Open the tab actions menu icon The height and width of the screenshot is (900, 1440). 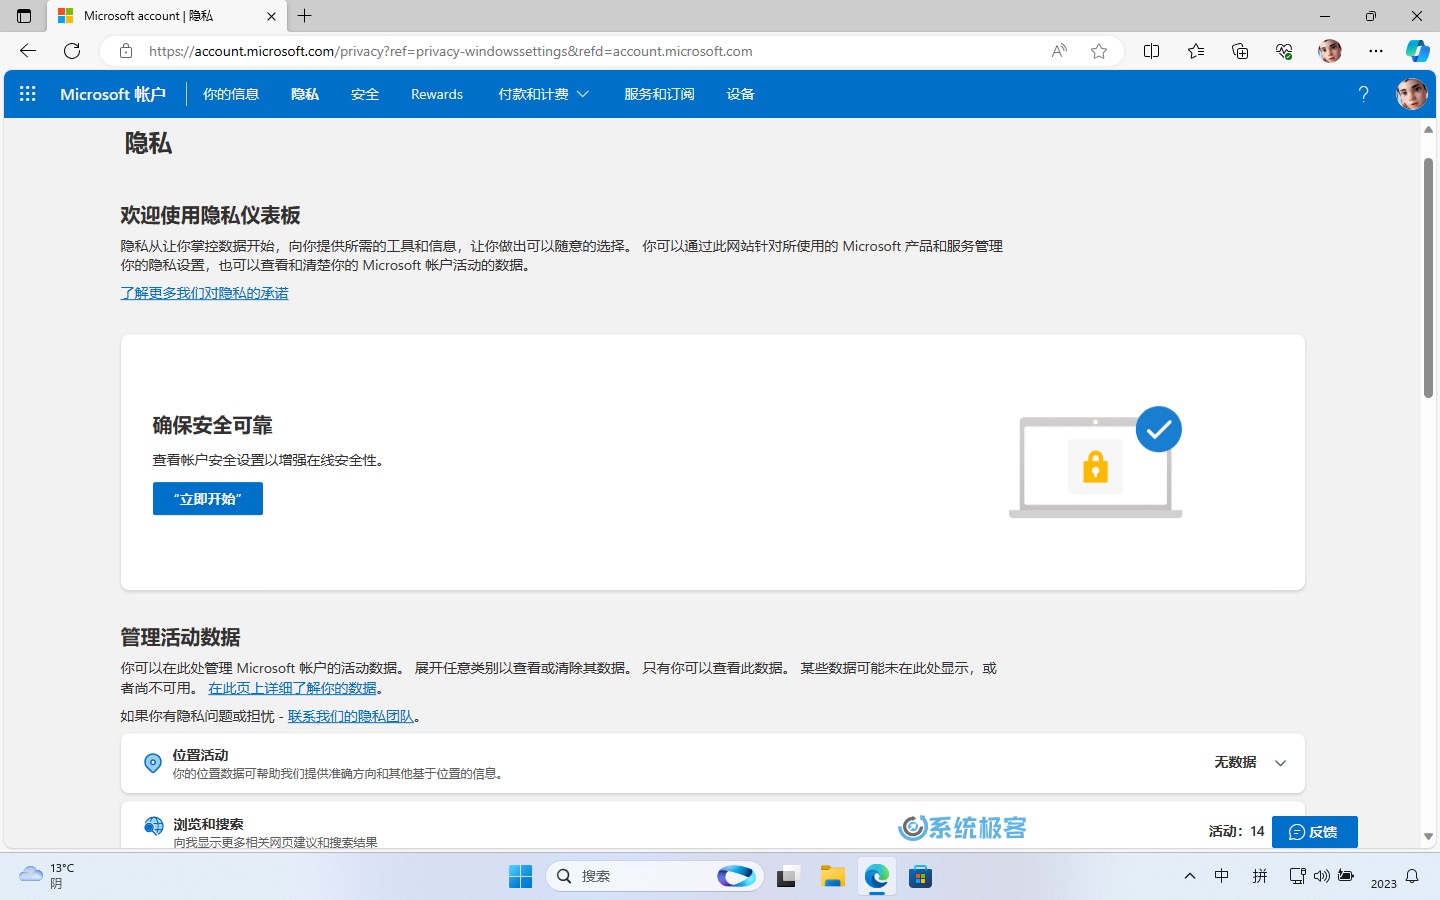coord(24,16)
